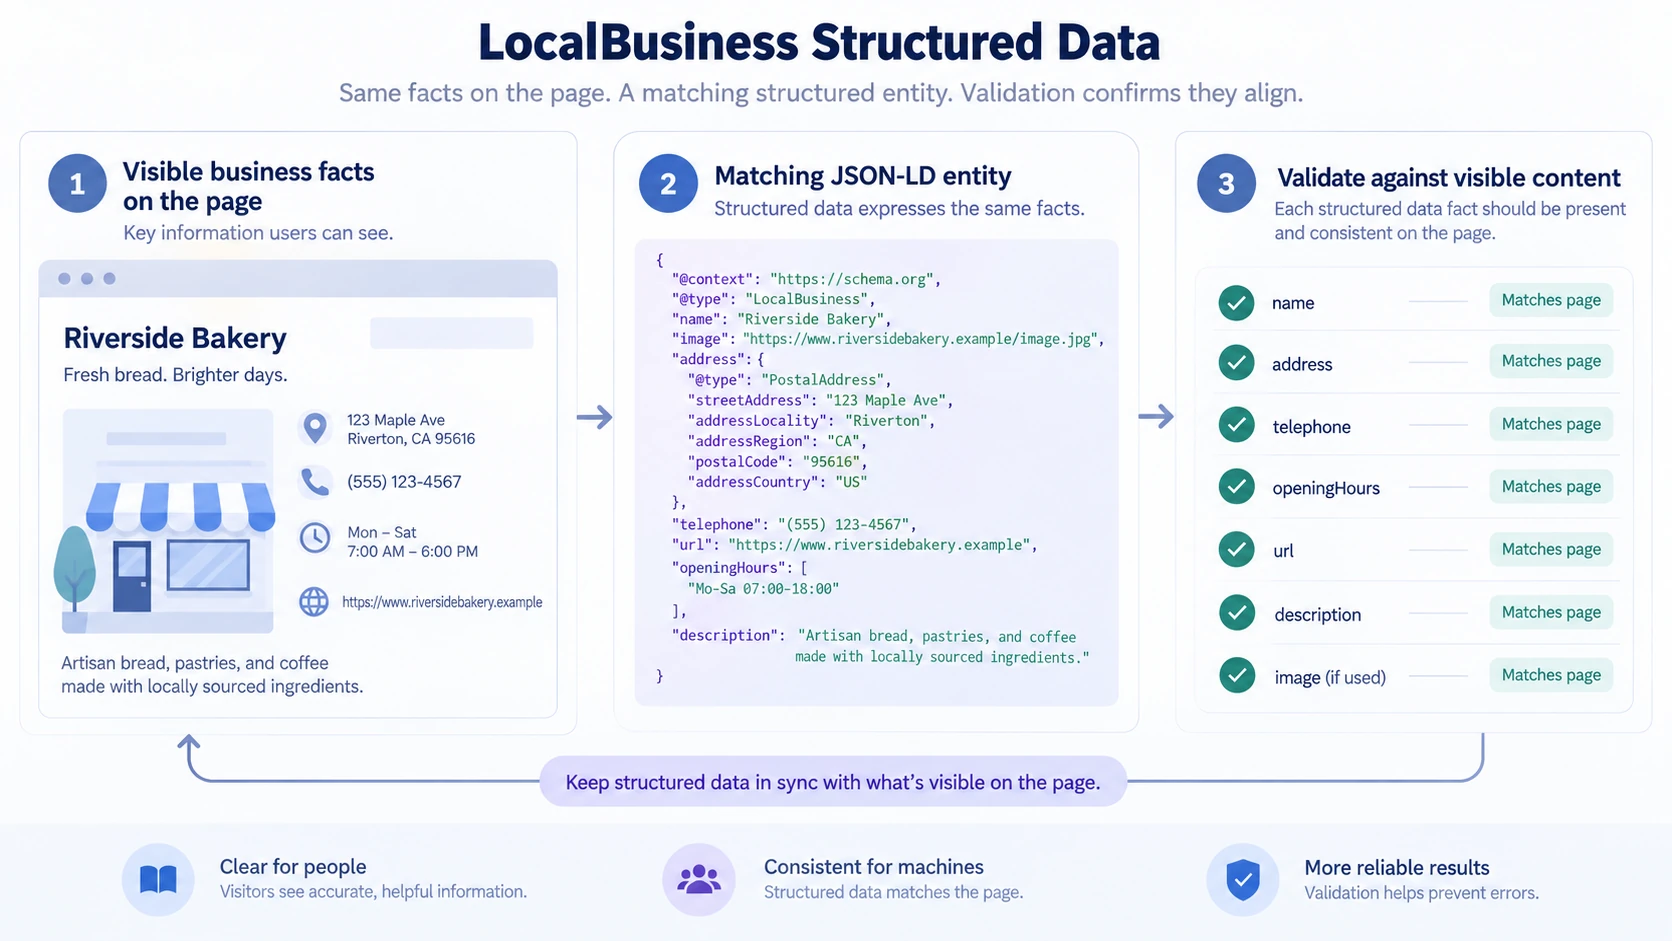
Task: Click the LocalBusiness Structured Data main title
Action: click(x=819, y=43)
